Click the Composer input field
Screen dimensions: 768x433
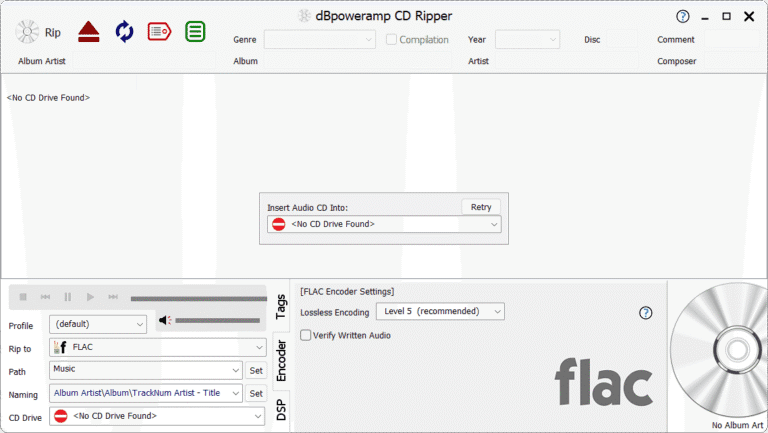(x=732, y=61)
